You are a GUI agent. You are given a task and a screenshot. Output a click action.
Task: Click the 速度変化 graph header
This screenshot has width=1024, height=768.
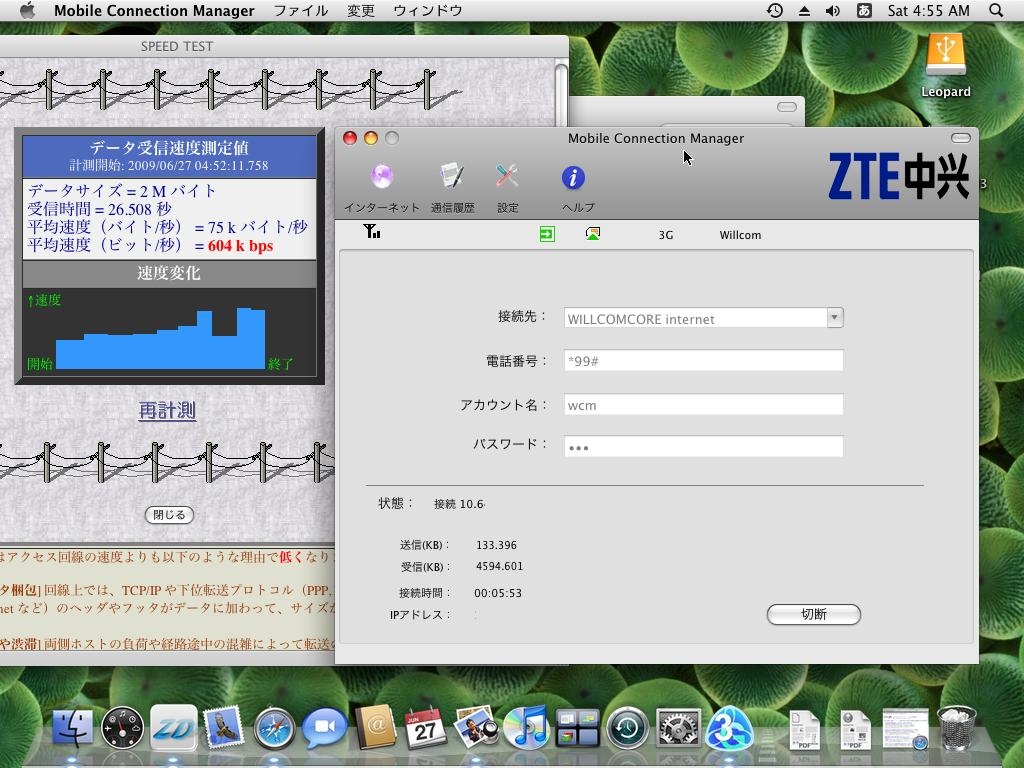[x=169, y=273]
